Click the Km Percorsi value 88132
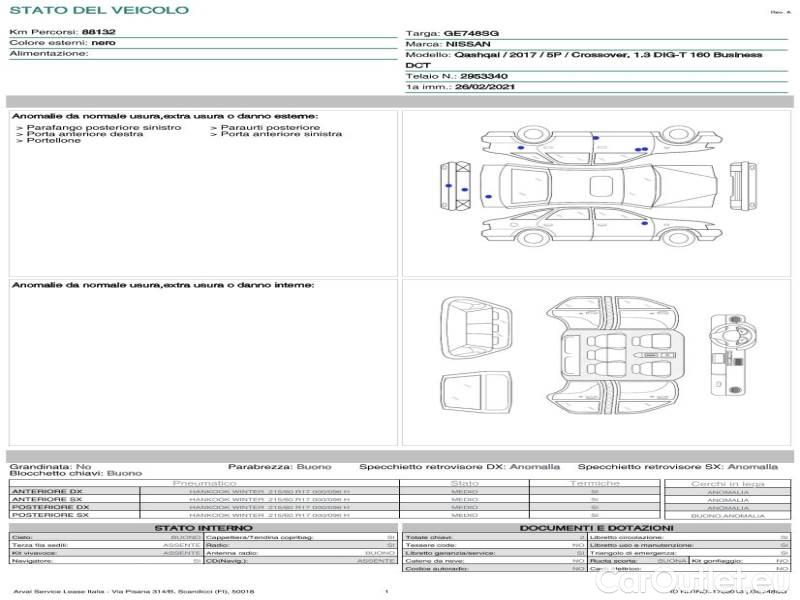Viewport: 800px width, 600px height. (98, 32)
